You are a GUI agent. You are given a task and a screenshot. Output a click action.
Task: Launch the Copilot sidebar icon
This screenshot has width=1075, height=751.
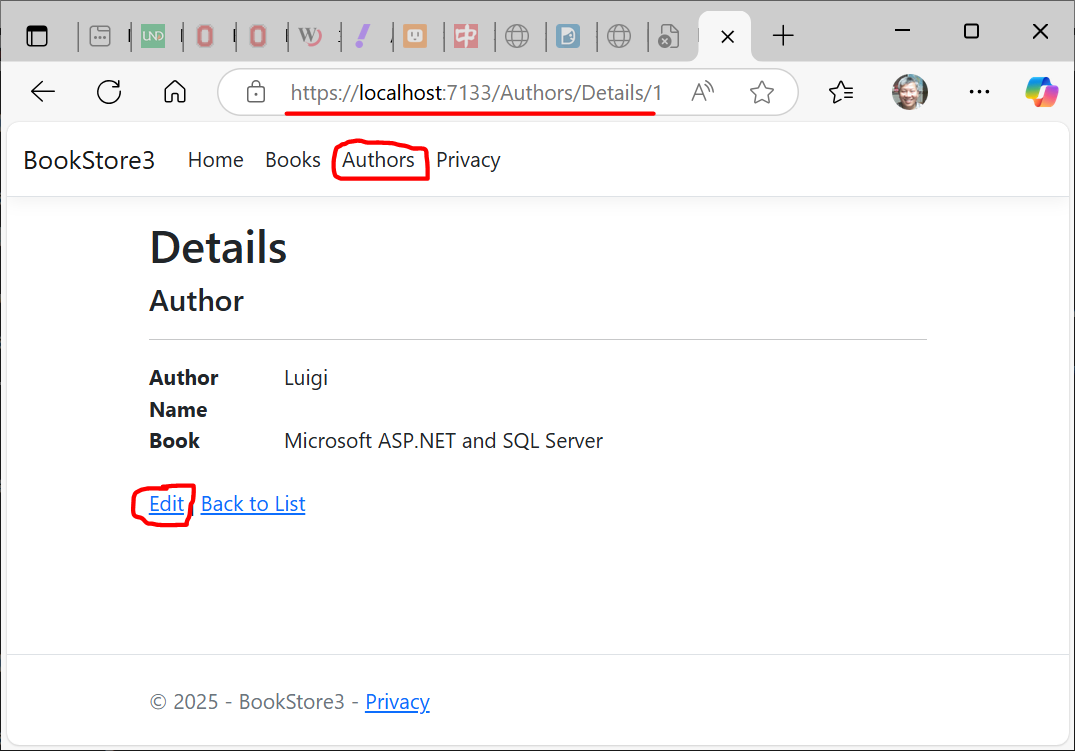pyautogui.click(x=1041, y=92)
